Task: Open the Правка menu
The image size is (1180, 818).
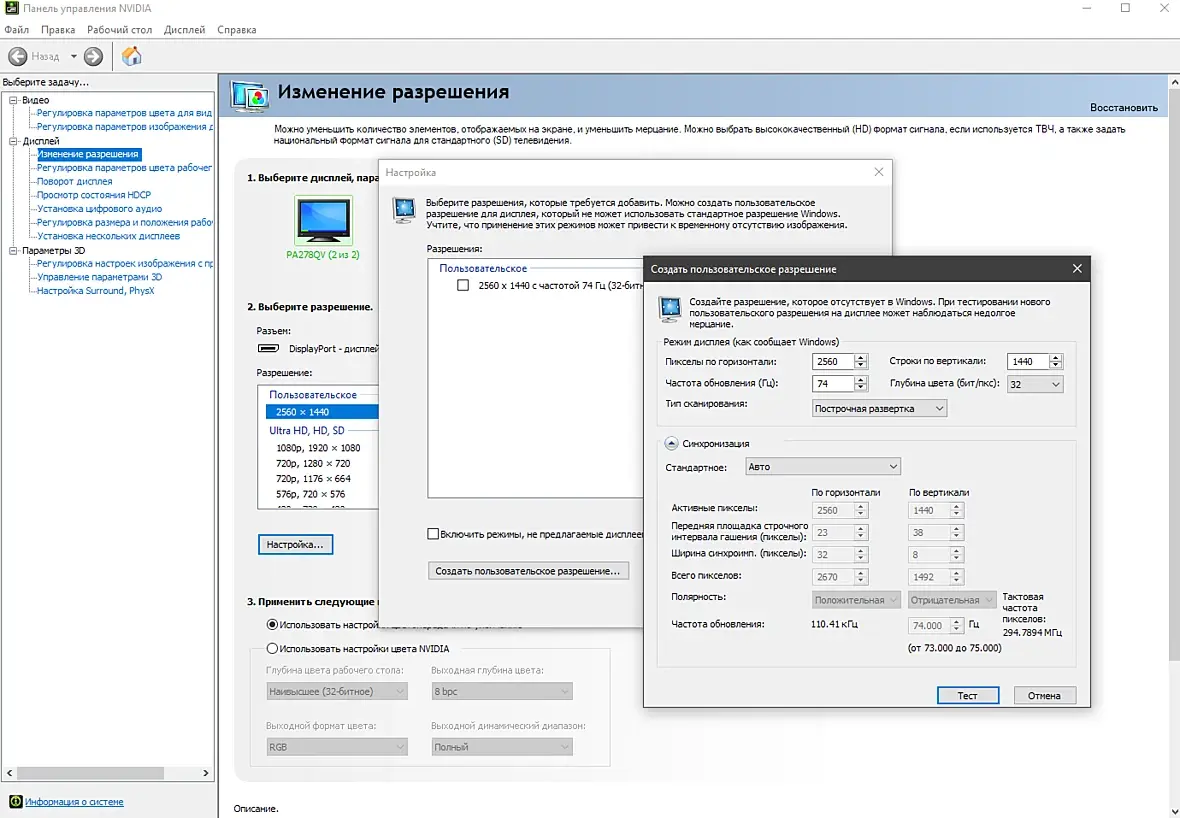Action: [58, 29]
